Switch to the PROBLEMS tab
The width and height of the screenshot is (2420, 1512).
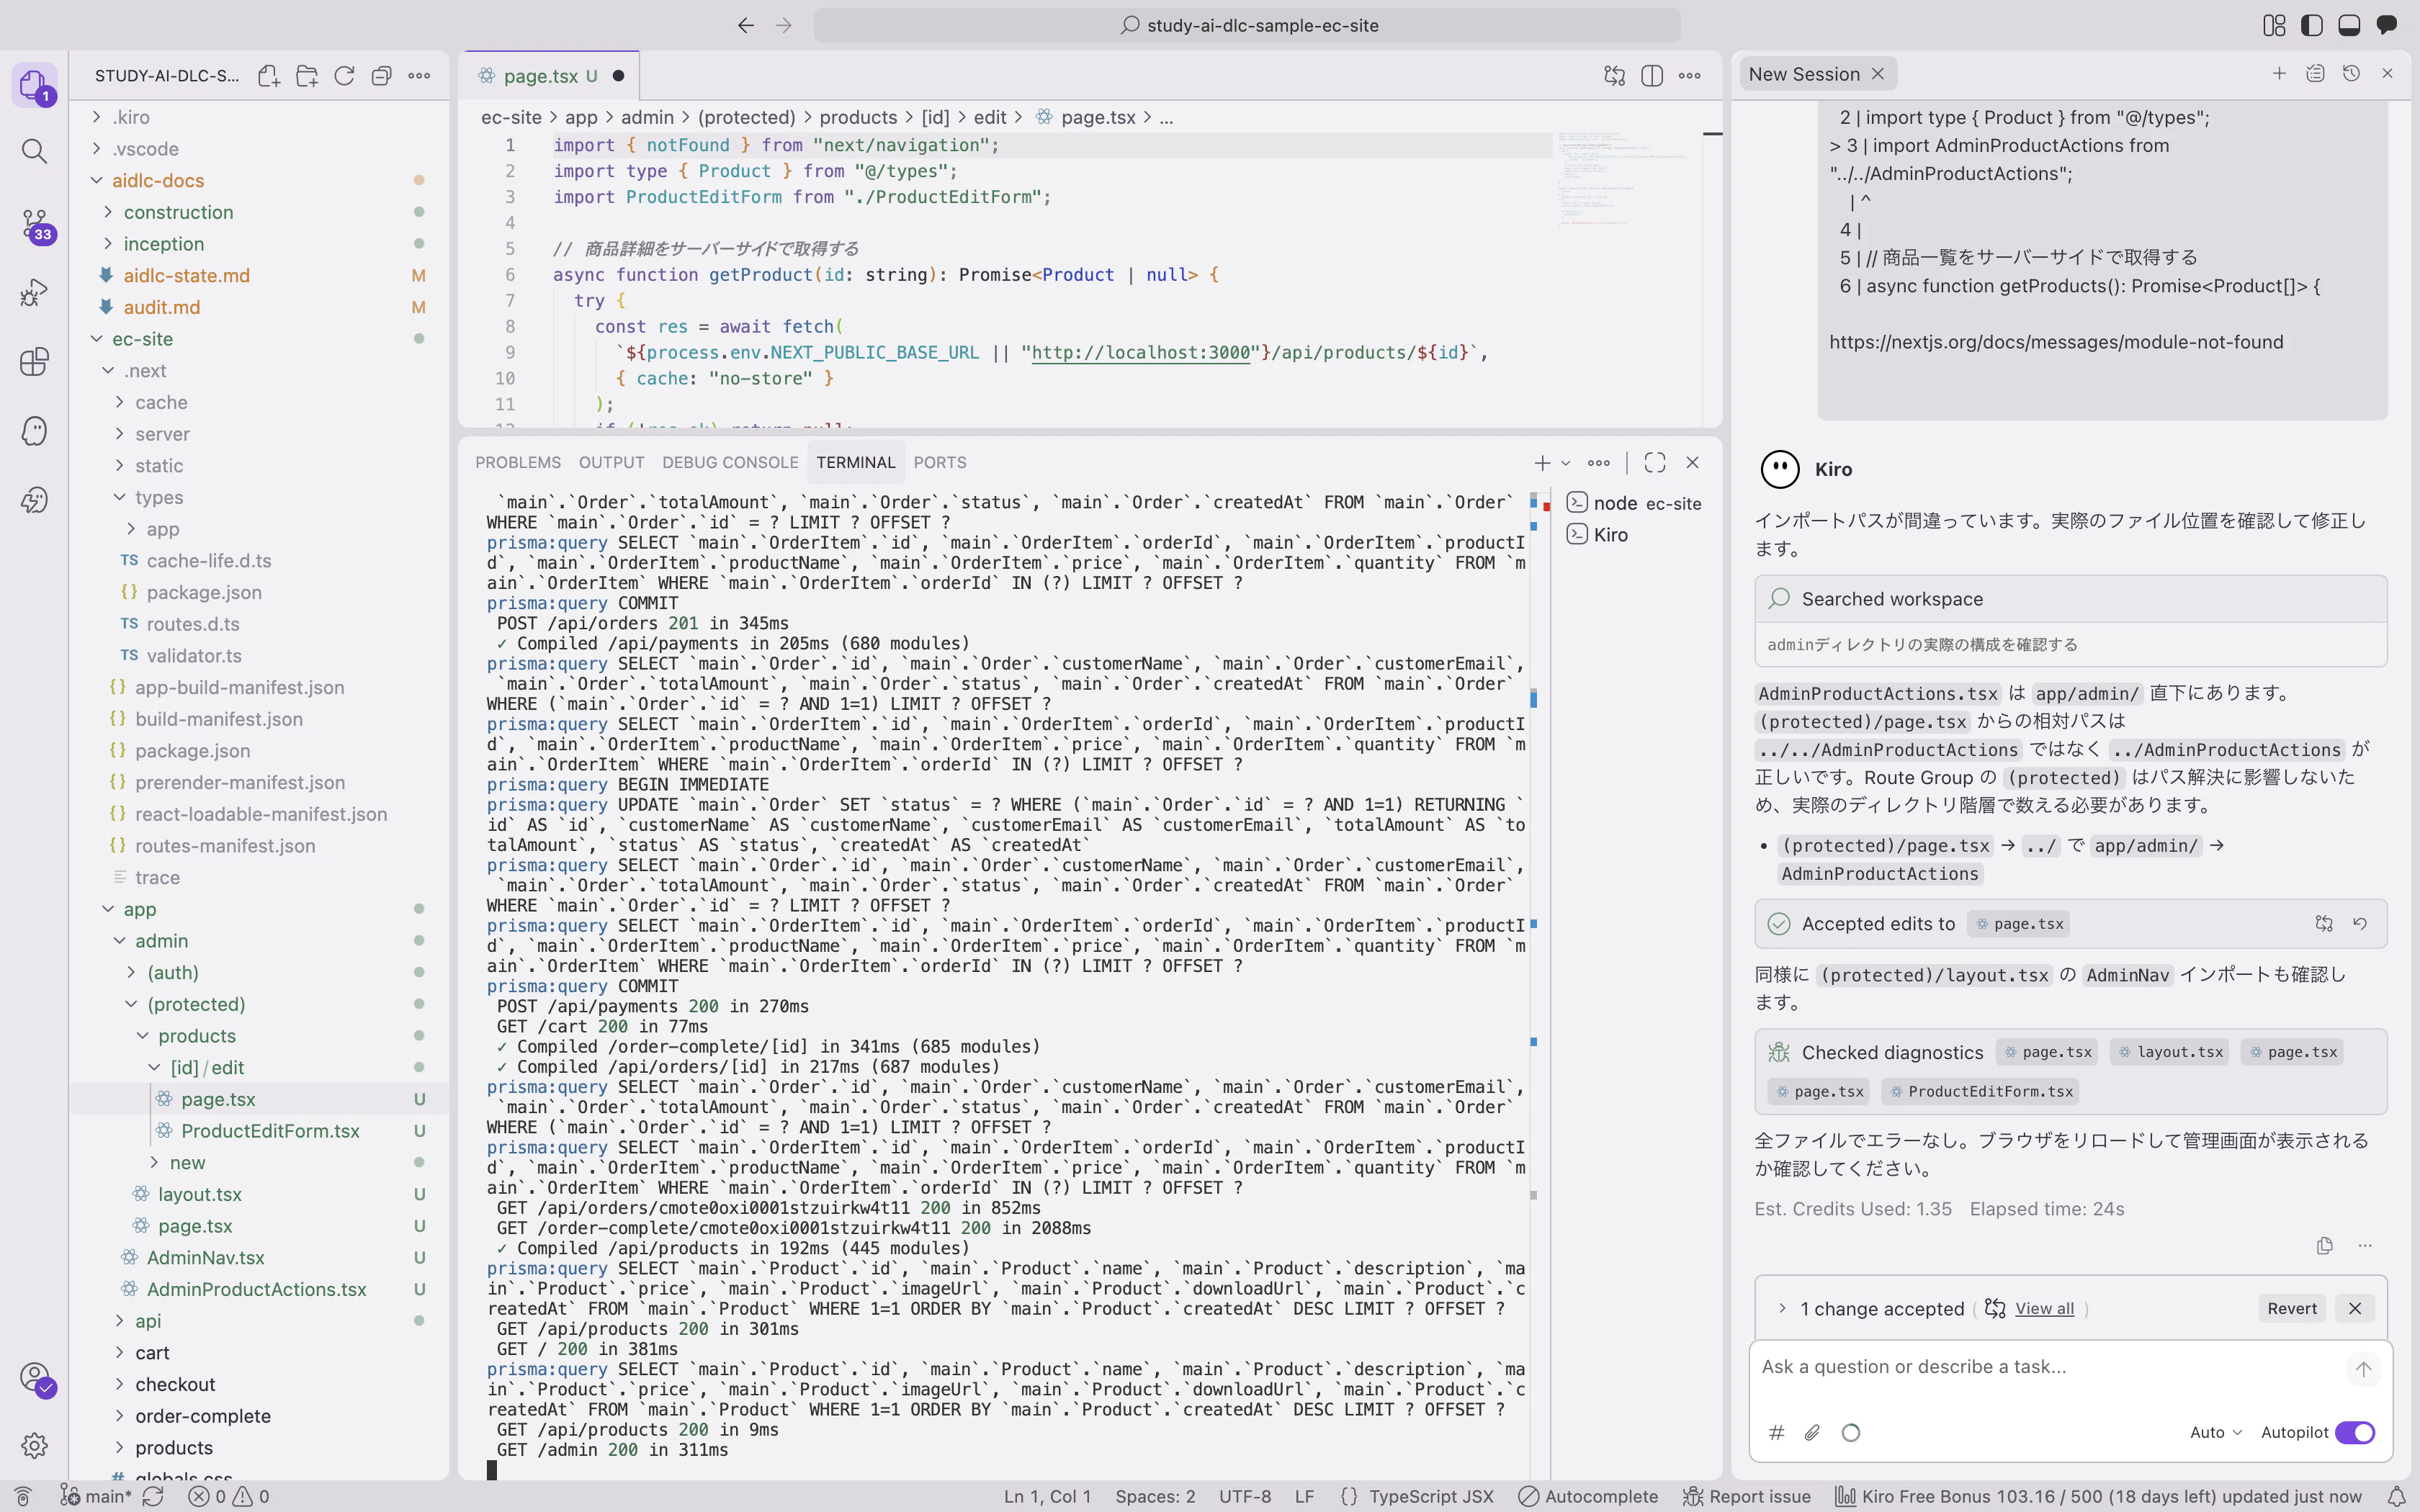tap(518, 463)
